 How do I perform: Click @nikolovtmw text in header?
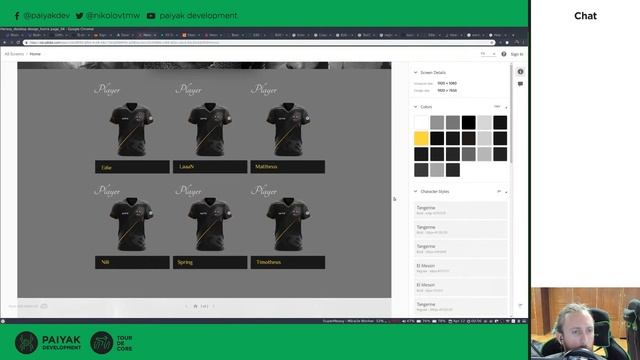(113, 16)
